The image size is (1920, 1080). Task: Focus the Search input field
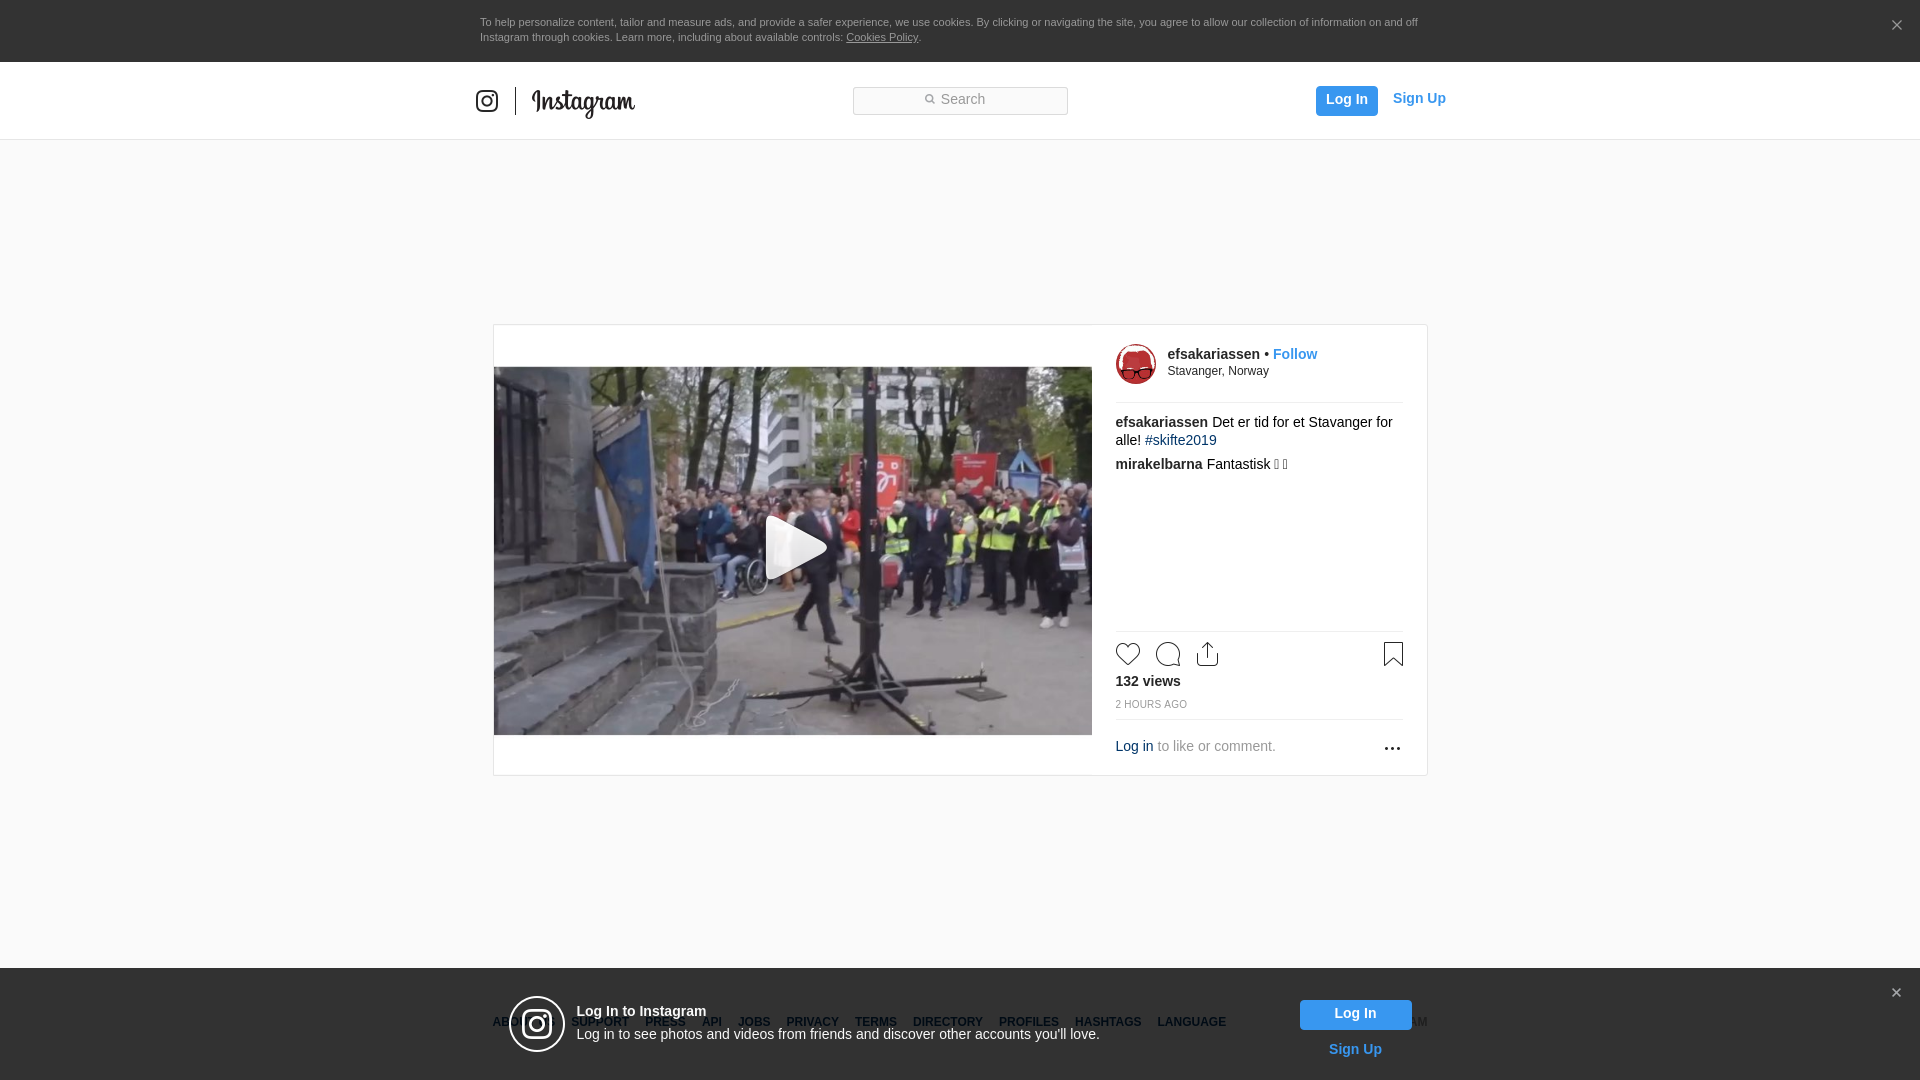click(960, 100)
